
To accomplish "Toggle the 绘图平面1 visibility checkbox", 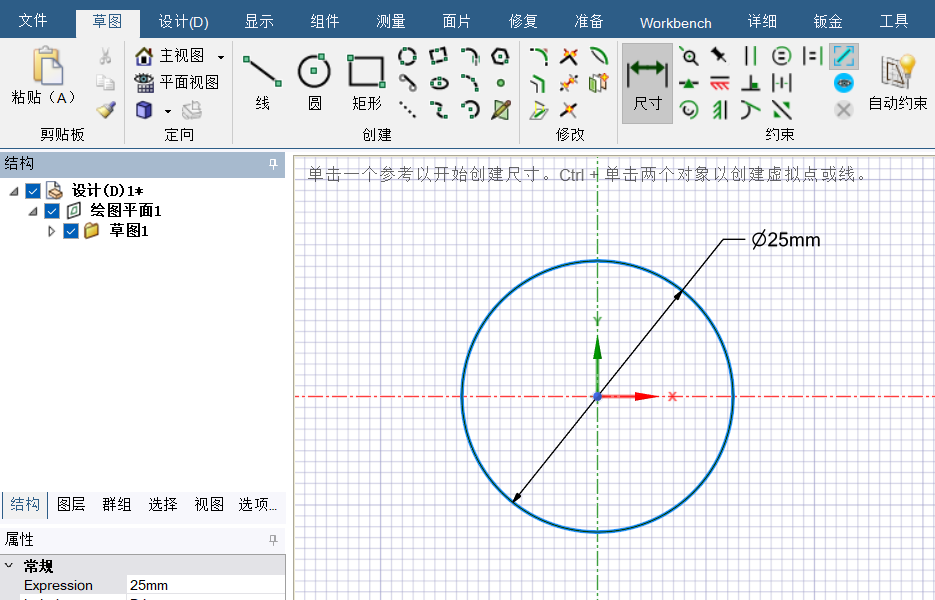I will [x=52, y=211].
